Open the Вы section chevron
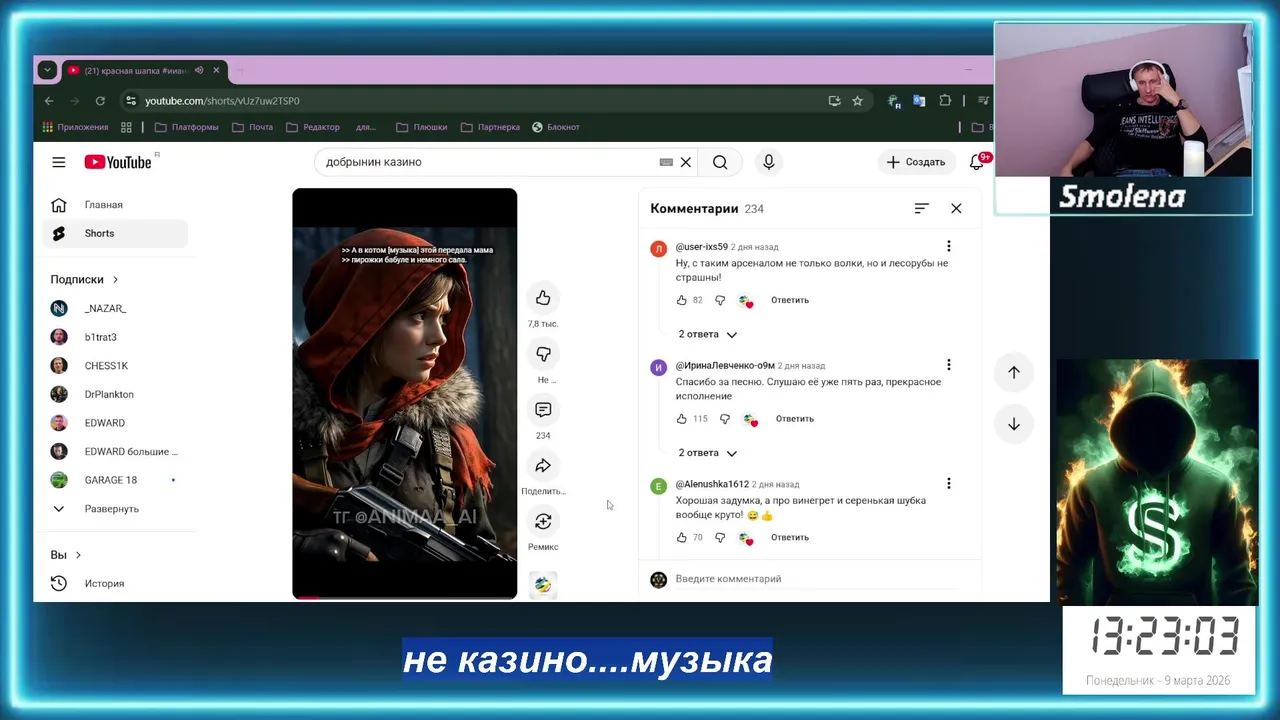 coord(78,555)
